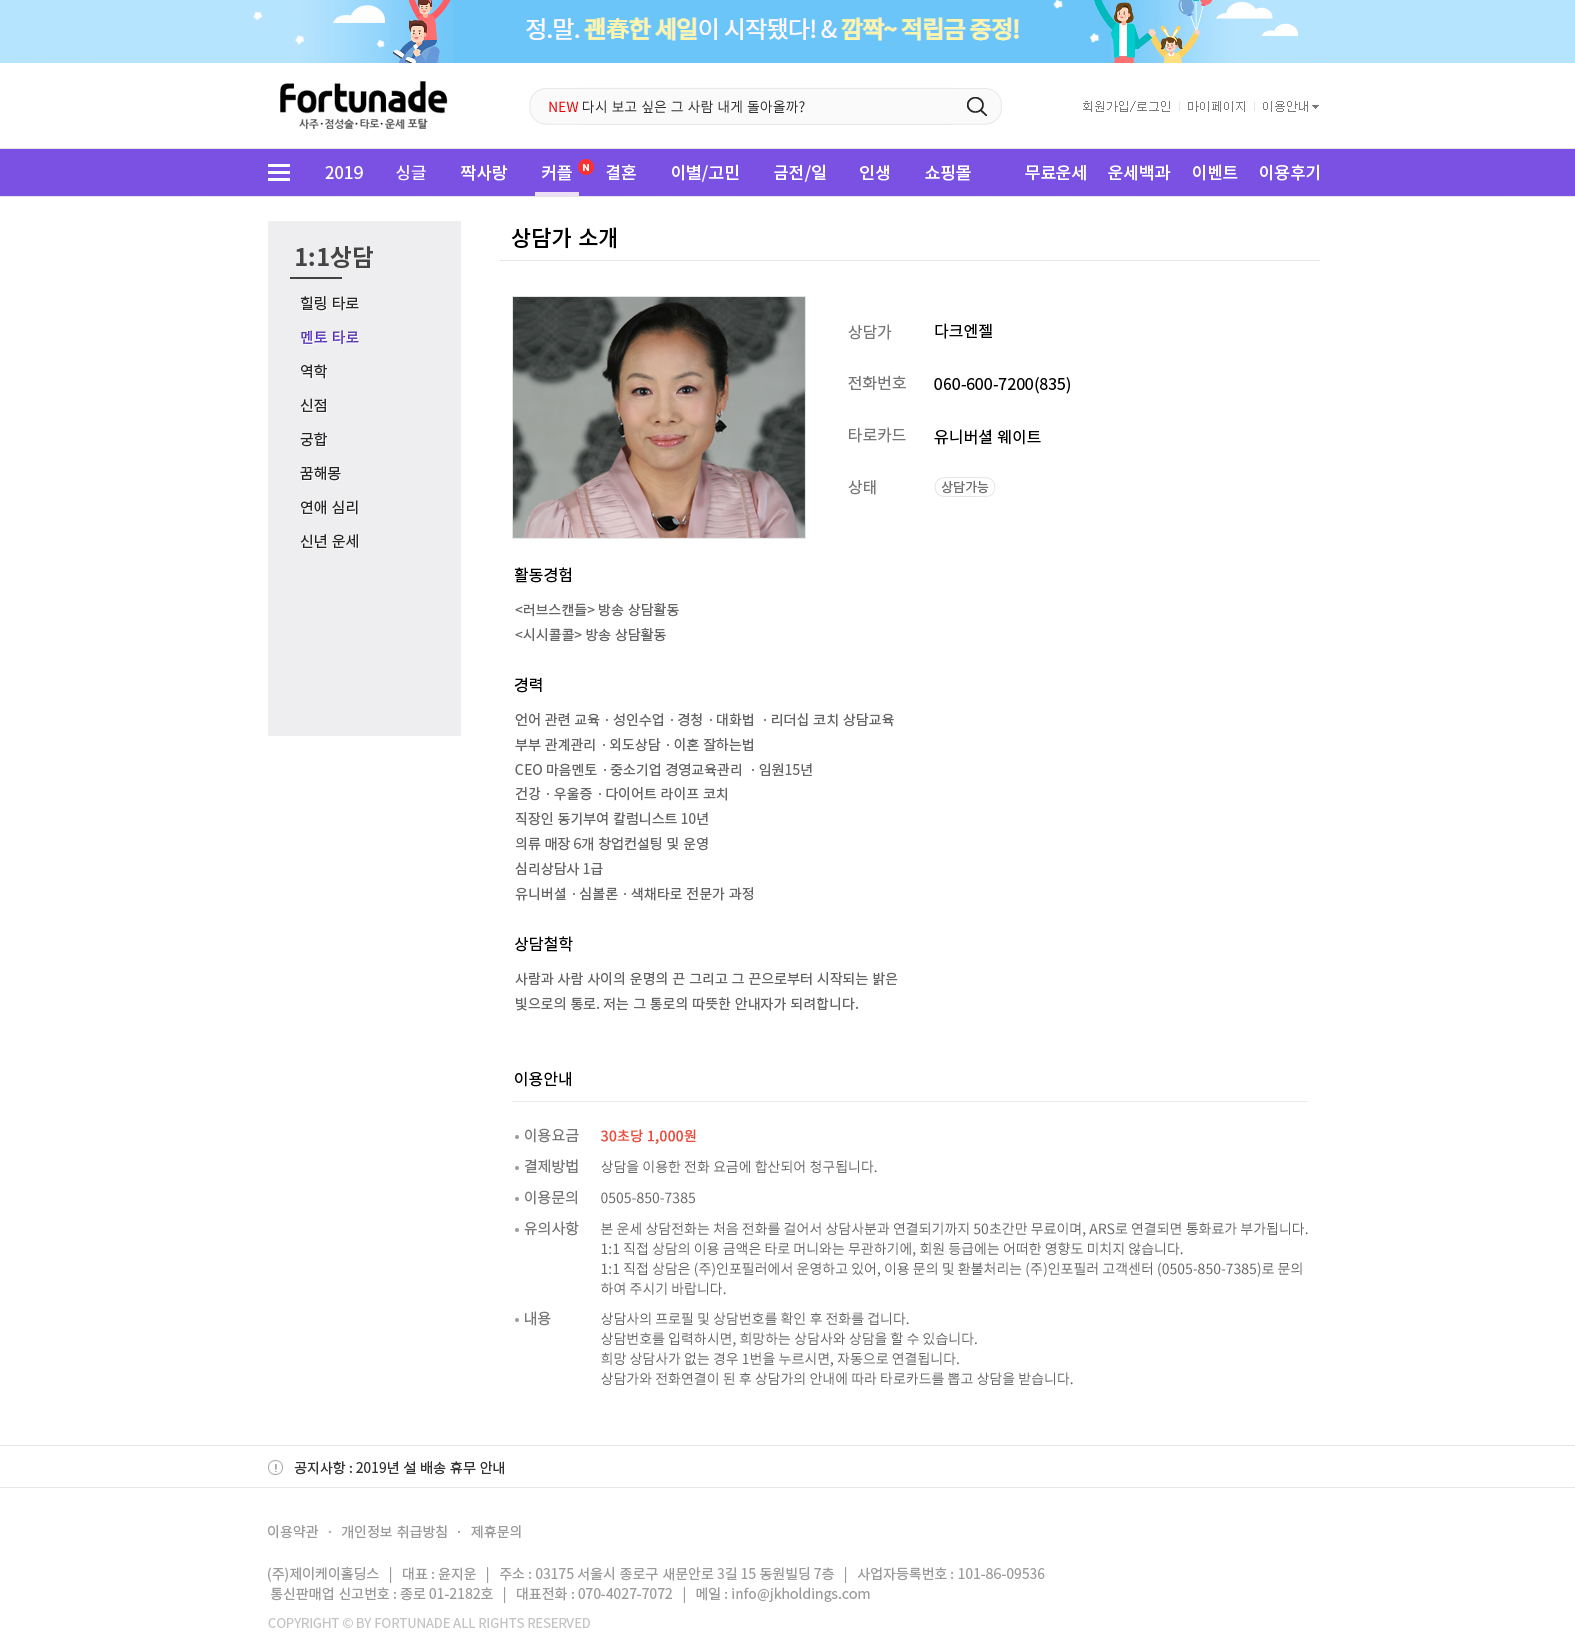The image size is (1575, 1644).
Task: Click email info@jkholdings.com in footer
Action: coord(800,1594)
